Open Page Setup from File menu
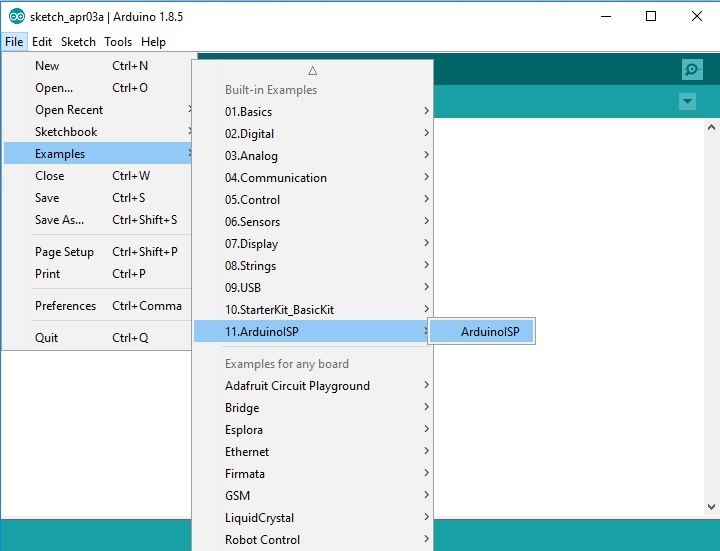720x551 pixels. [97, 252]
